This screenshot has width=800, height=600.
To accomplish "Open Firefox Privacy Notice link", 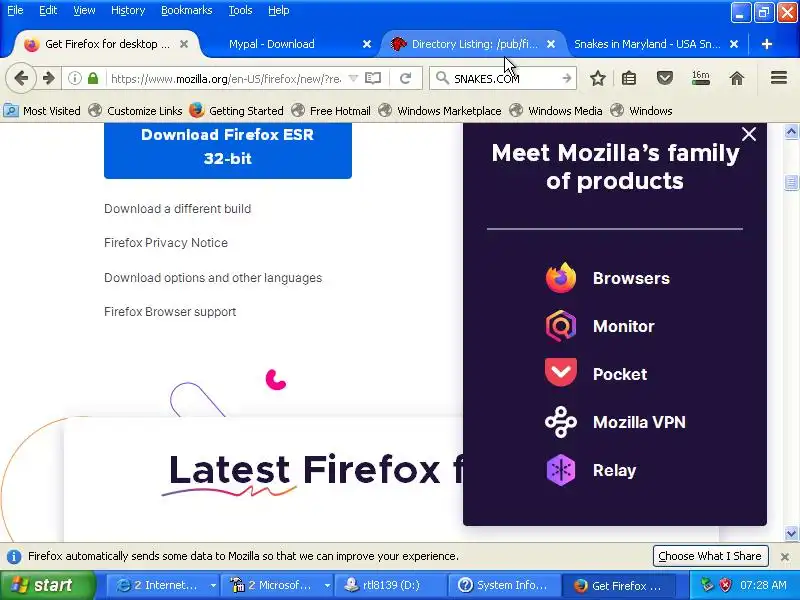I will (x=166, y=243).
